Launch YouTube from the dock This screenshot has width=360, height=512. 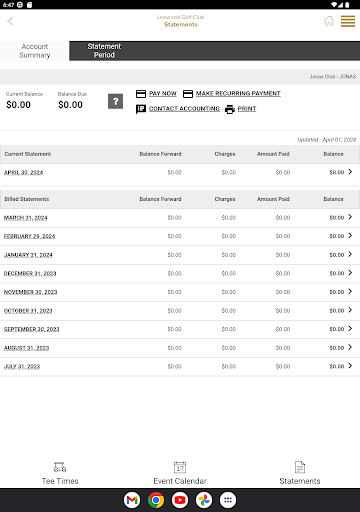(180, 500)
